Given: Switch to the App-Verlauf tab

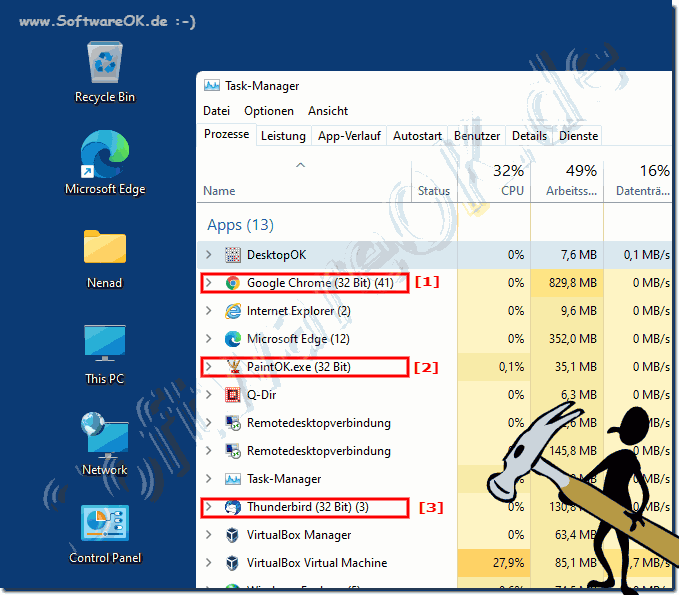Looking at the screenshot, I should (x=349, y=136).
